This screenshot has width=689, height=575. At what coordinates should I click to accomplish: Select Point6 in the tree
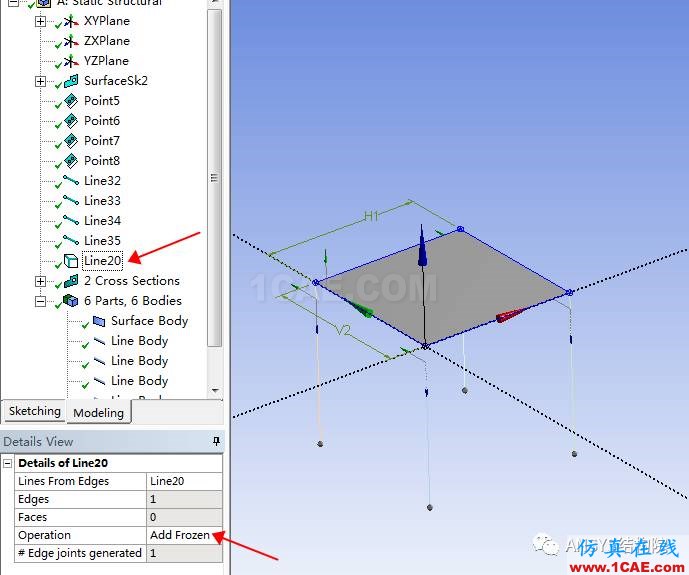[x=102, y=121]
